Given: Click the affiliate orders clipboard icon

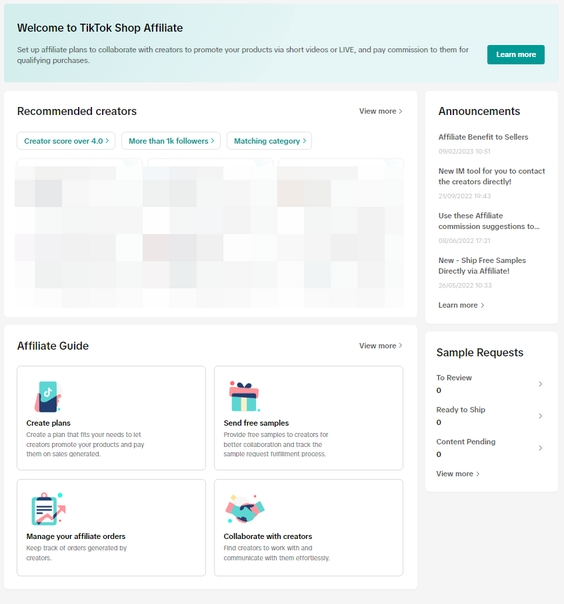Looking at the screenshot, I should 48,509.
